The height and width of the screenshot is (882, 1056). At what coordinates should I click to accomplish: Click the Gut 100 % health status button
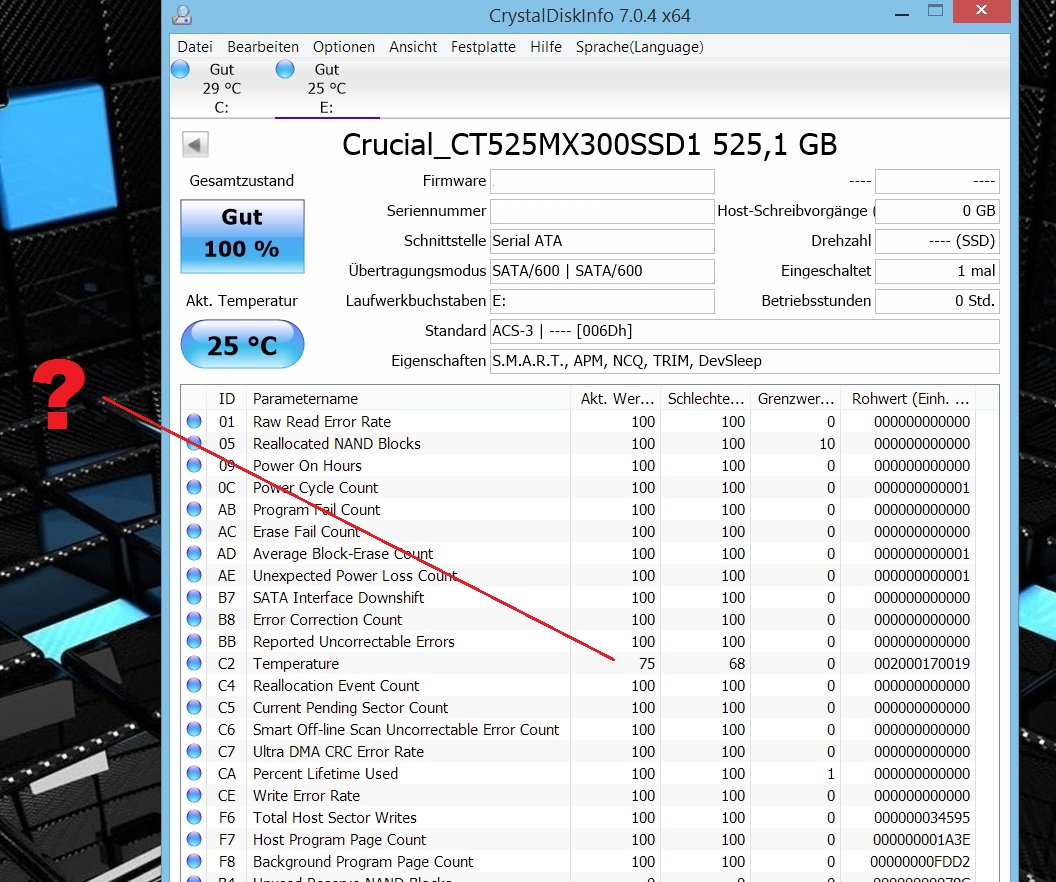pyautogui.click(x=242, y=236)
